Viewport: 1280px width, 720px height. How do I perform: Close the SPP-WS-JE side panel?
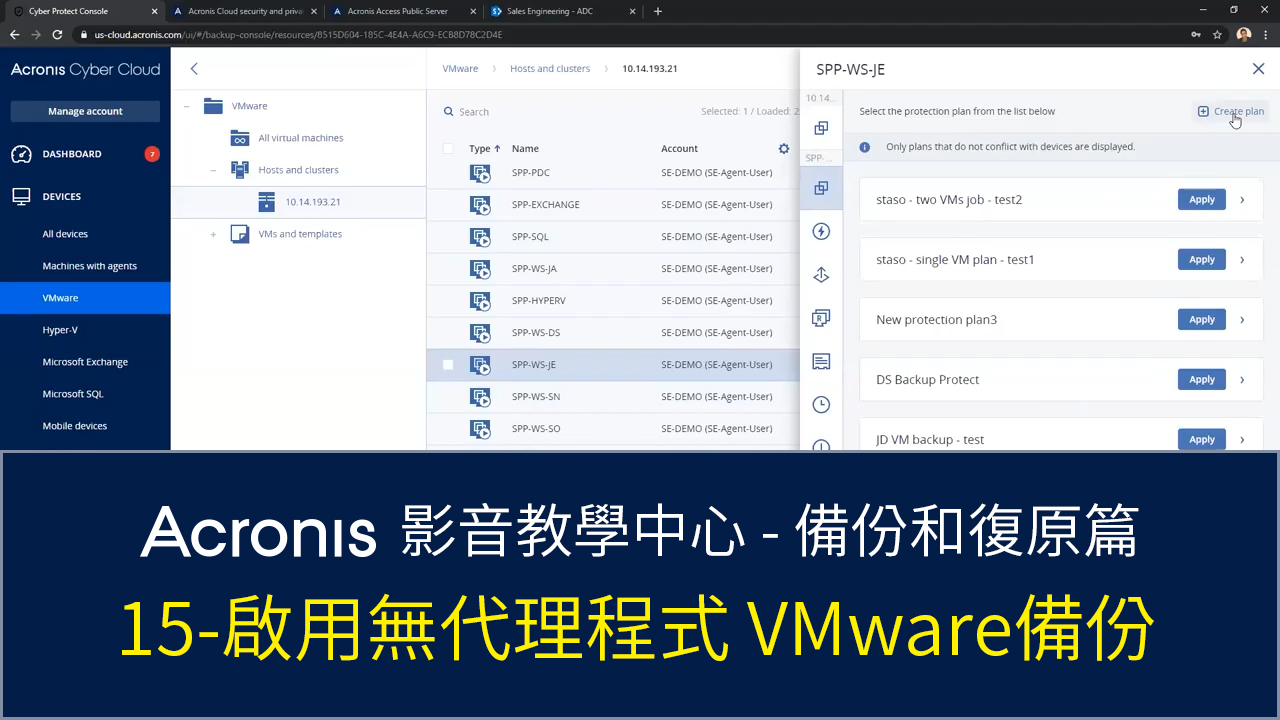coord(1258,69)
